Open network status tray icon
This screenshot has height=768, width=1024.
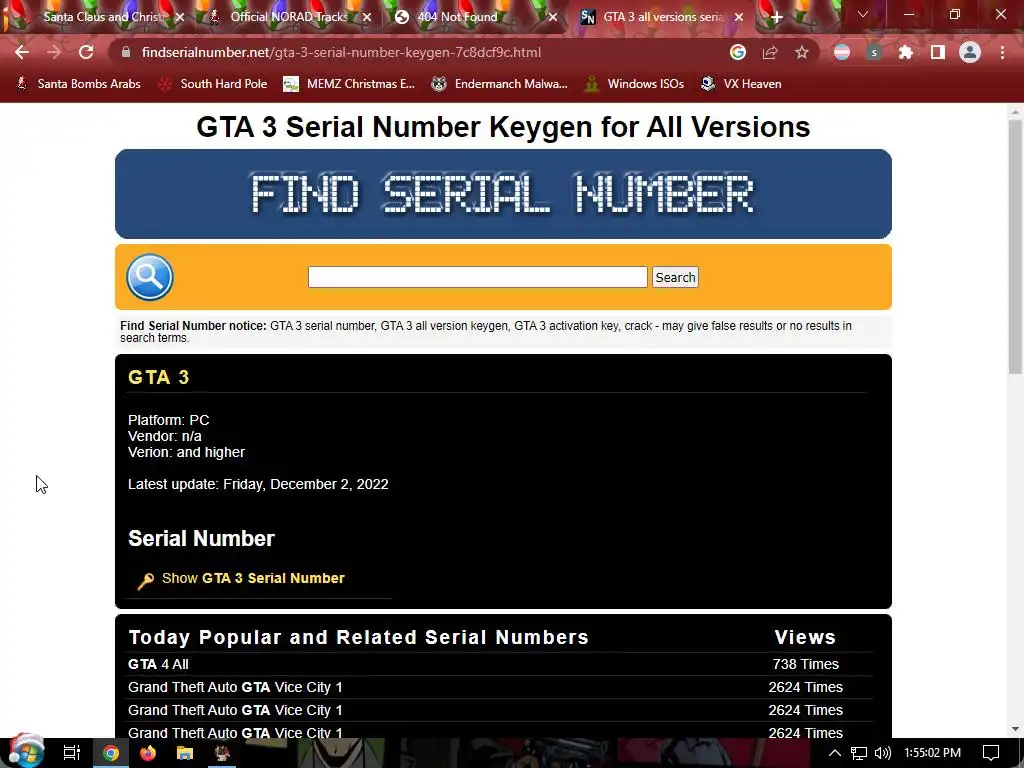click(x=859, y=753)
